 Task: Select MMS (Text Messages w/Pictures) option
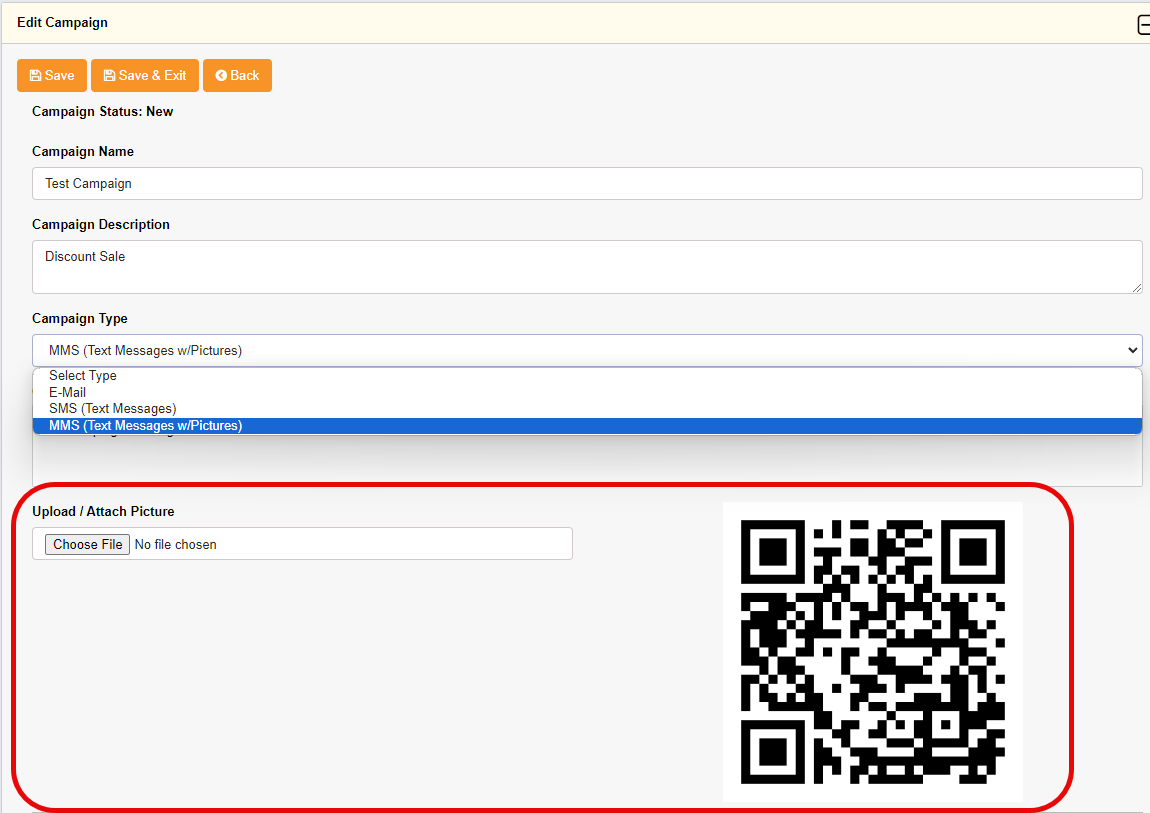(x=144, y=425)
